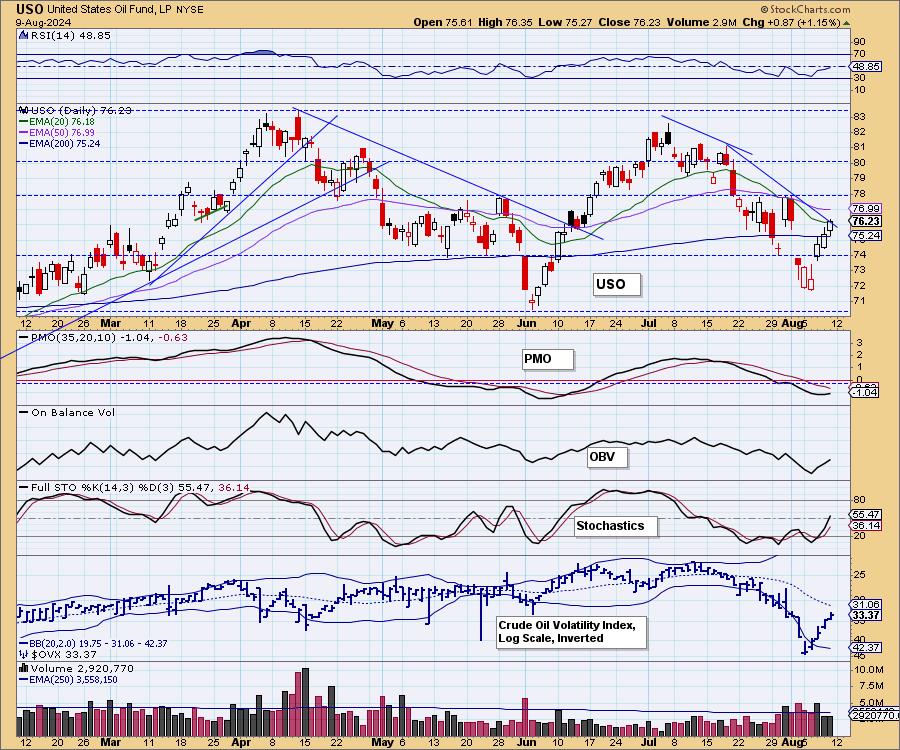Click the green up arrow after Chg +0.87

click(846, 23)
